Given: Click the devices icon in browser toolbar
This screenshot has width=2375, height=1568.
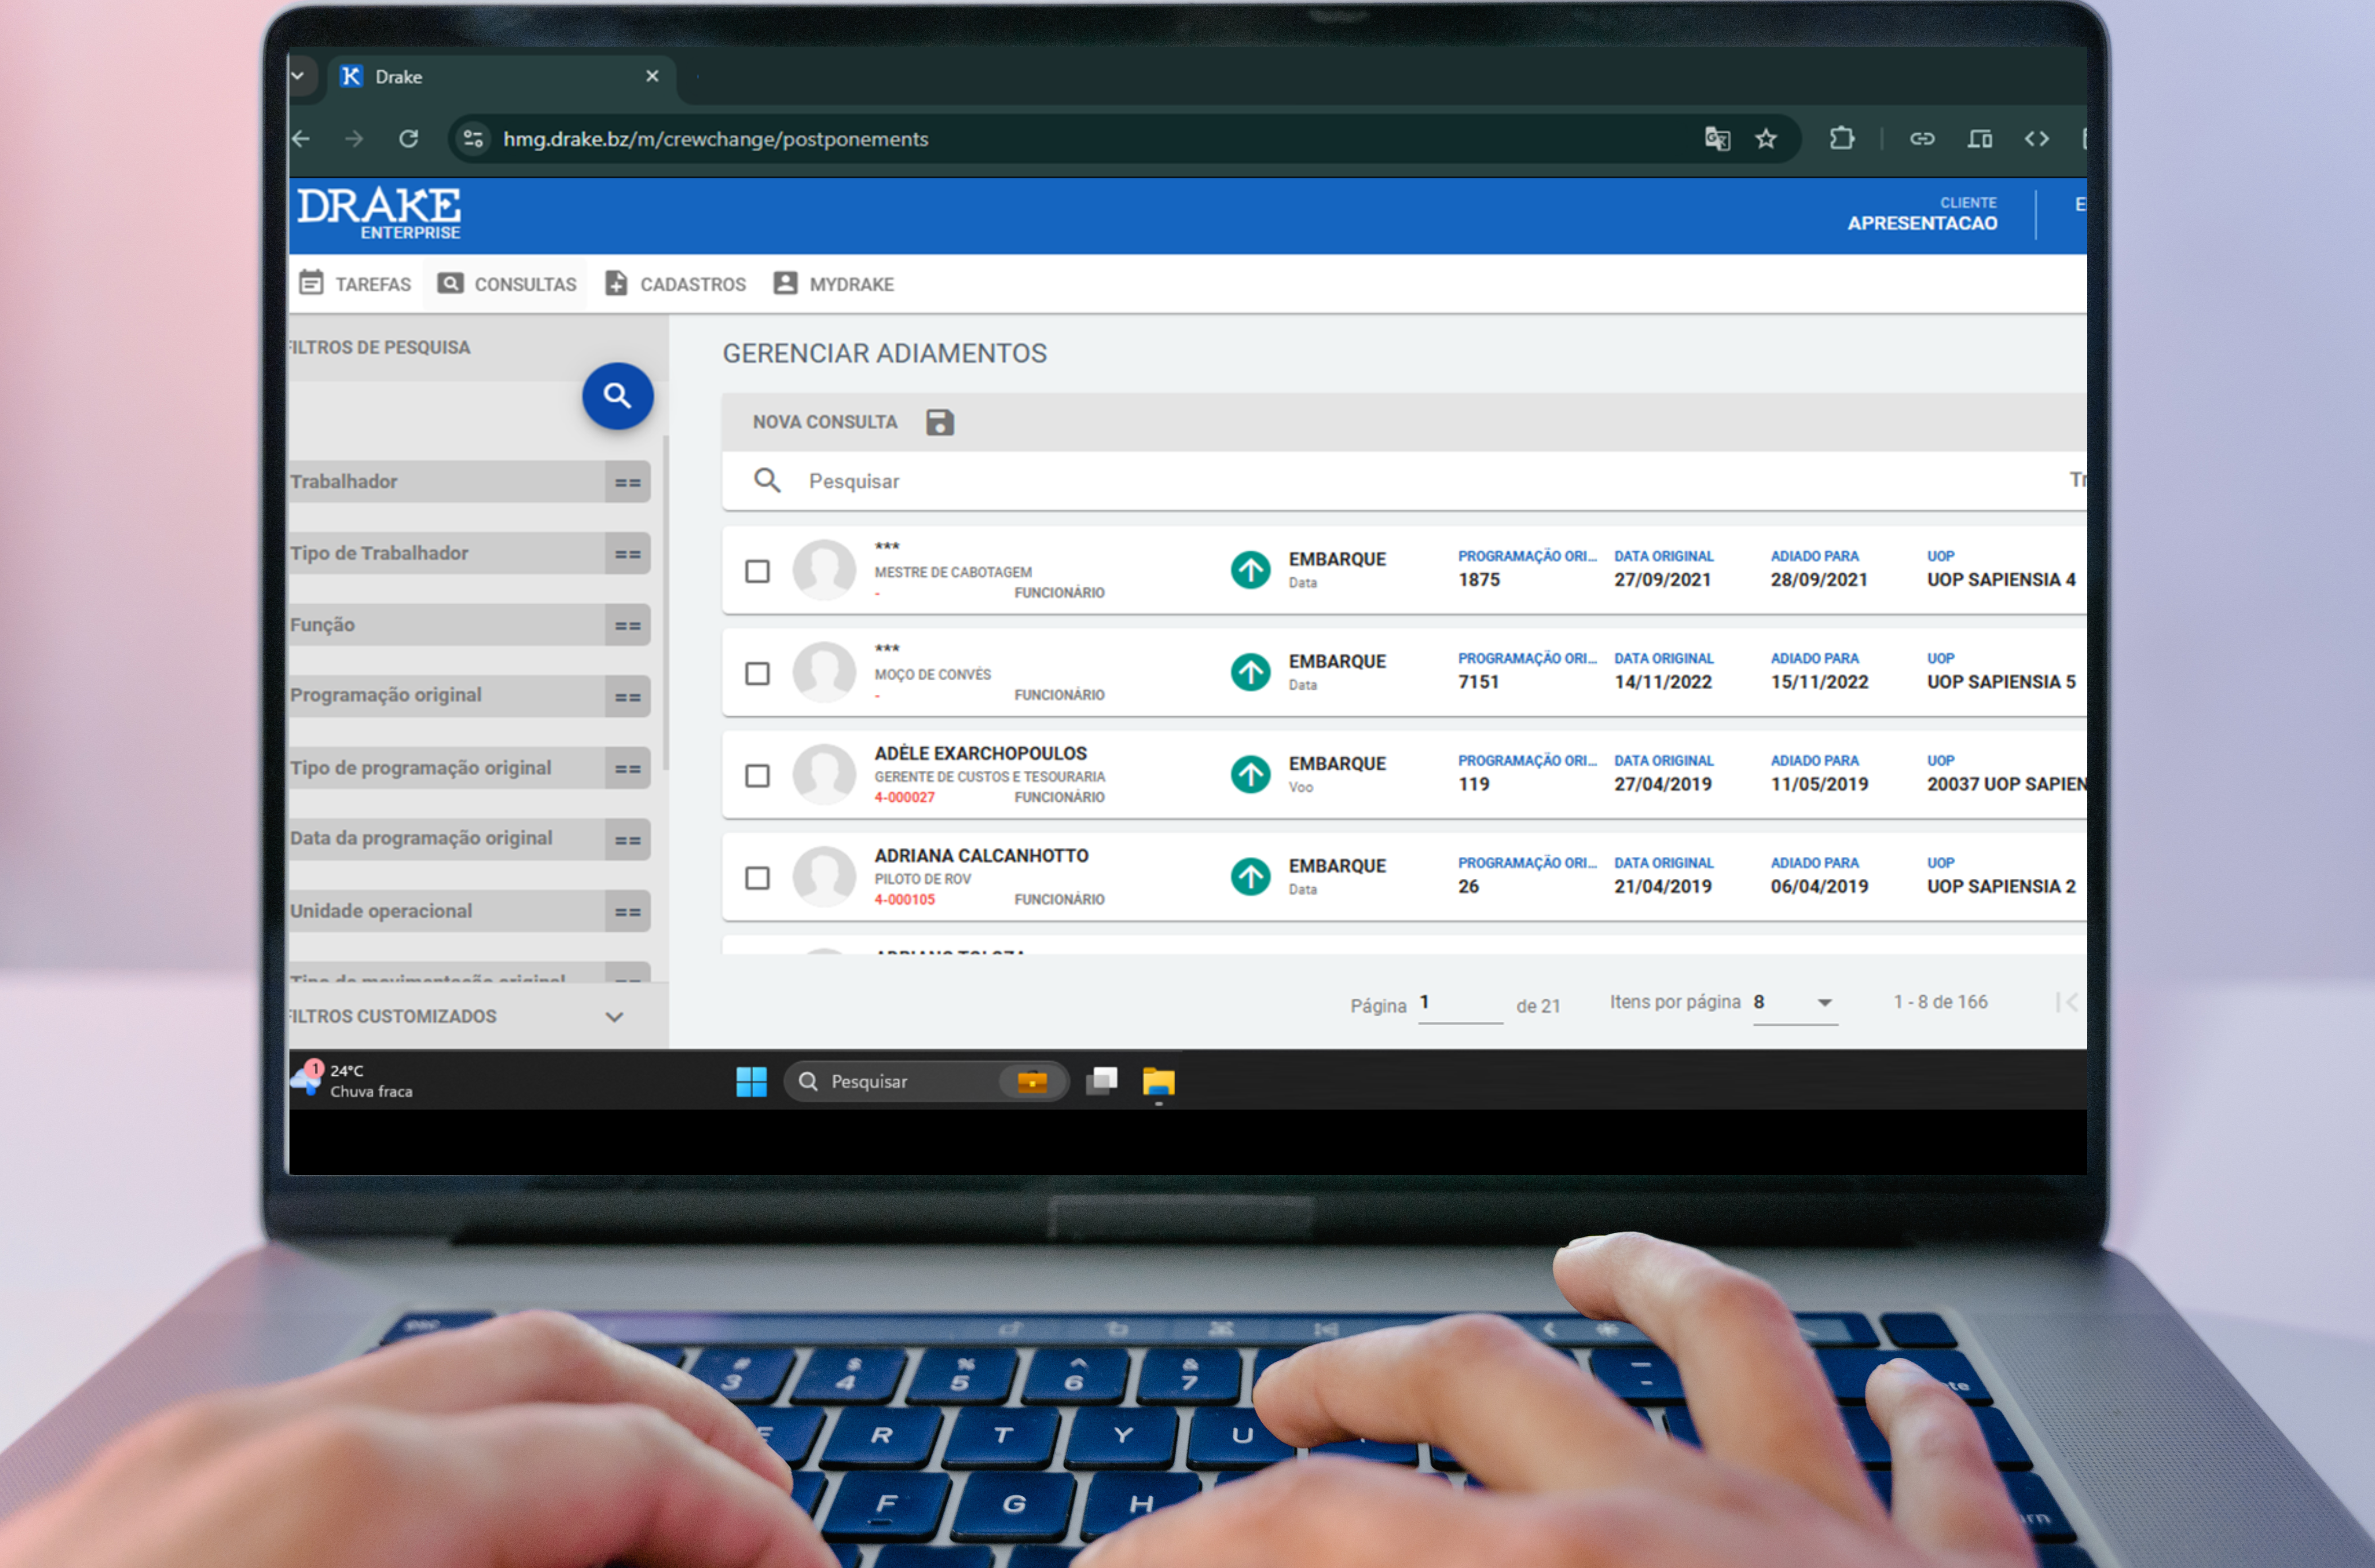Looking at the screenshot, I should (x=1980, y=139).
